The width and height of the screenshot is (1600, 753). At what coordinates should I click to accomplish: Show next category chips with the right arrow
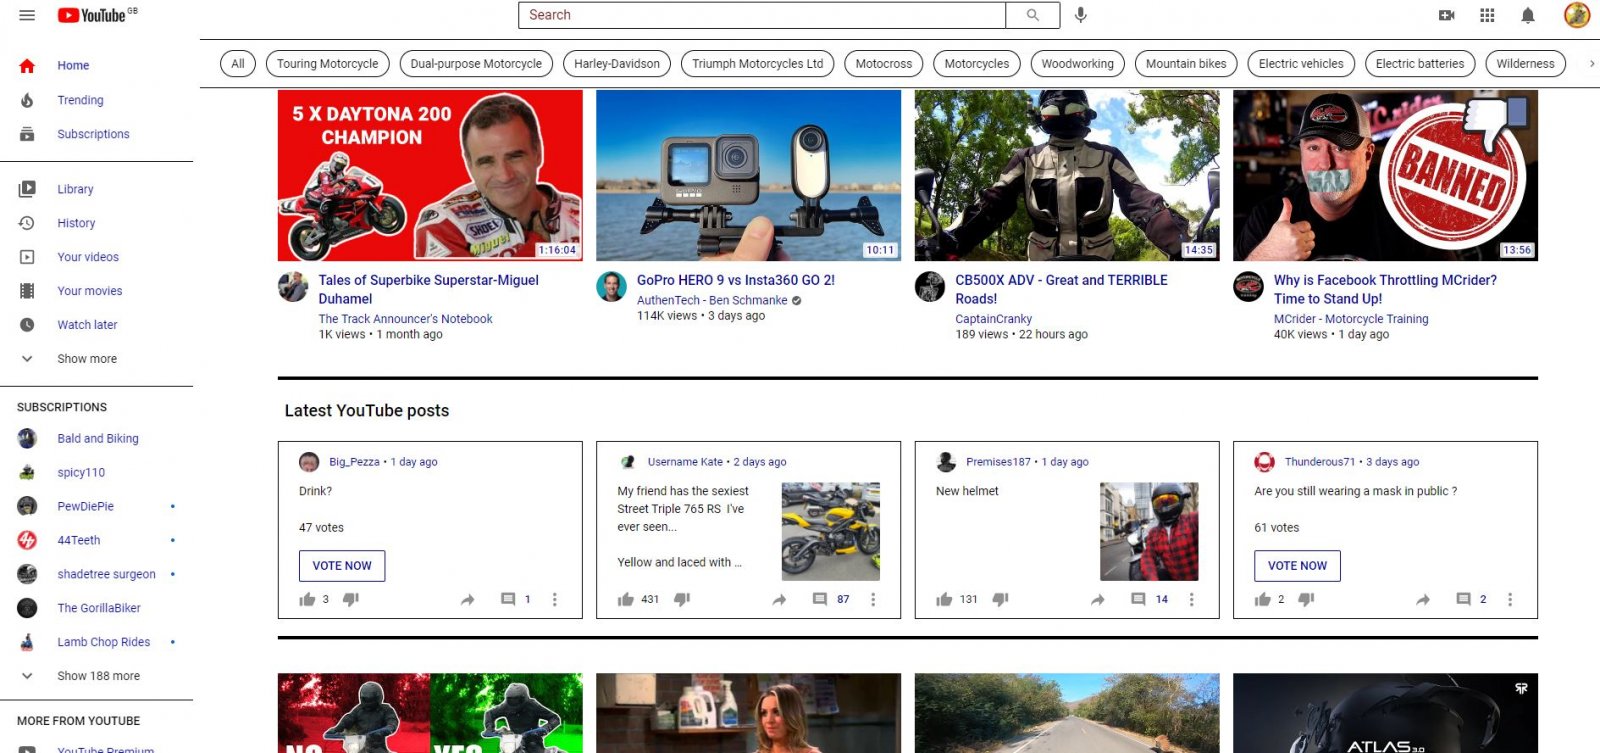click(x=1592, y=64)
